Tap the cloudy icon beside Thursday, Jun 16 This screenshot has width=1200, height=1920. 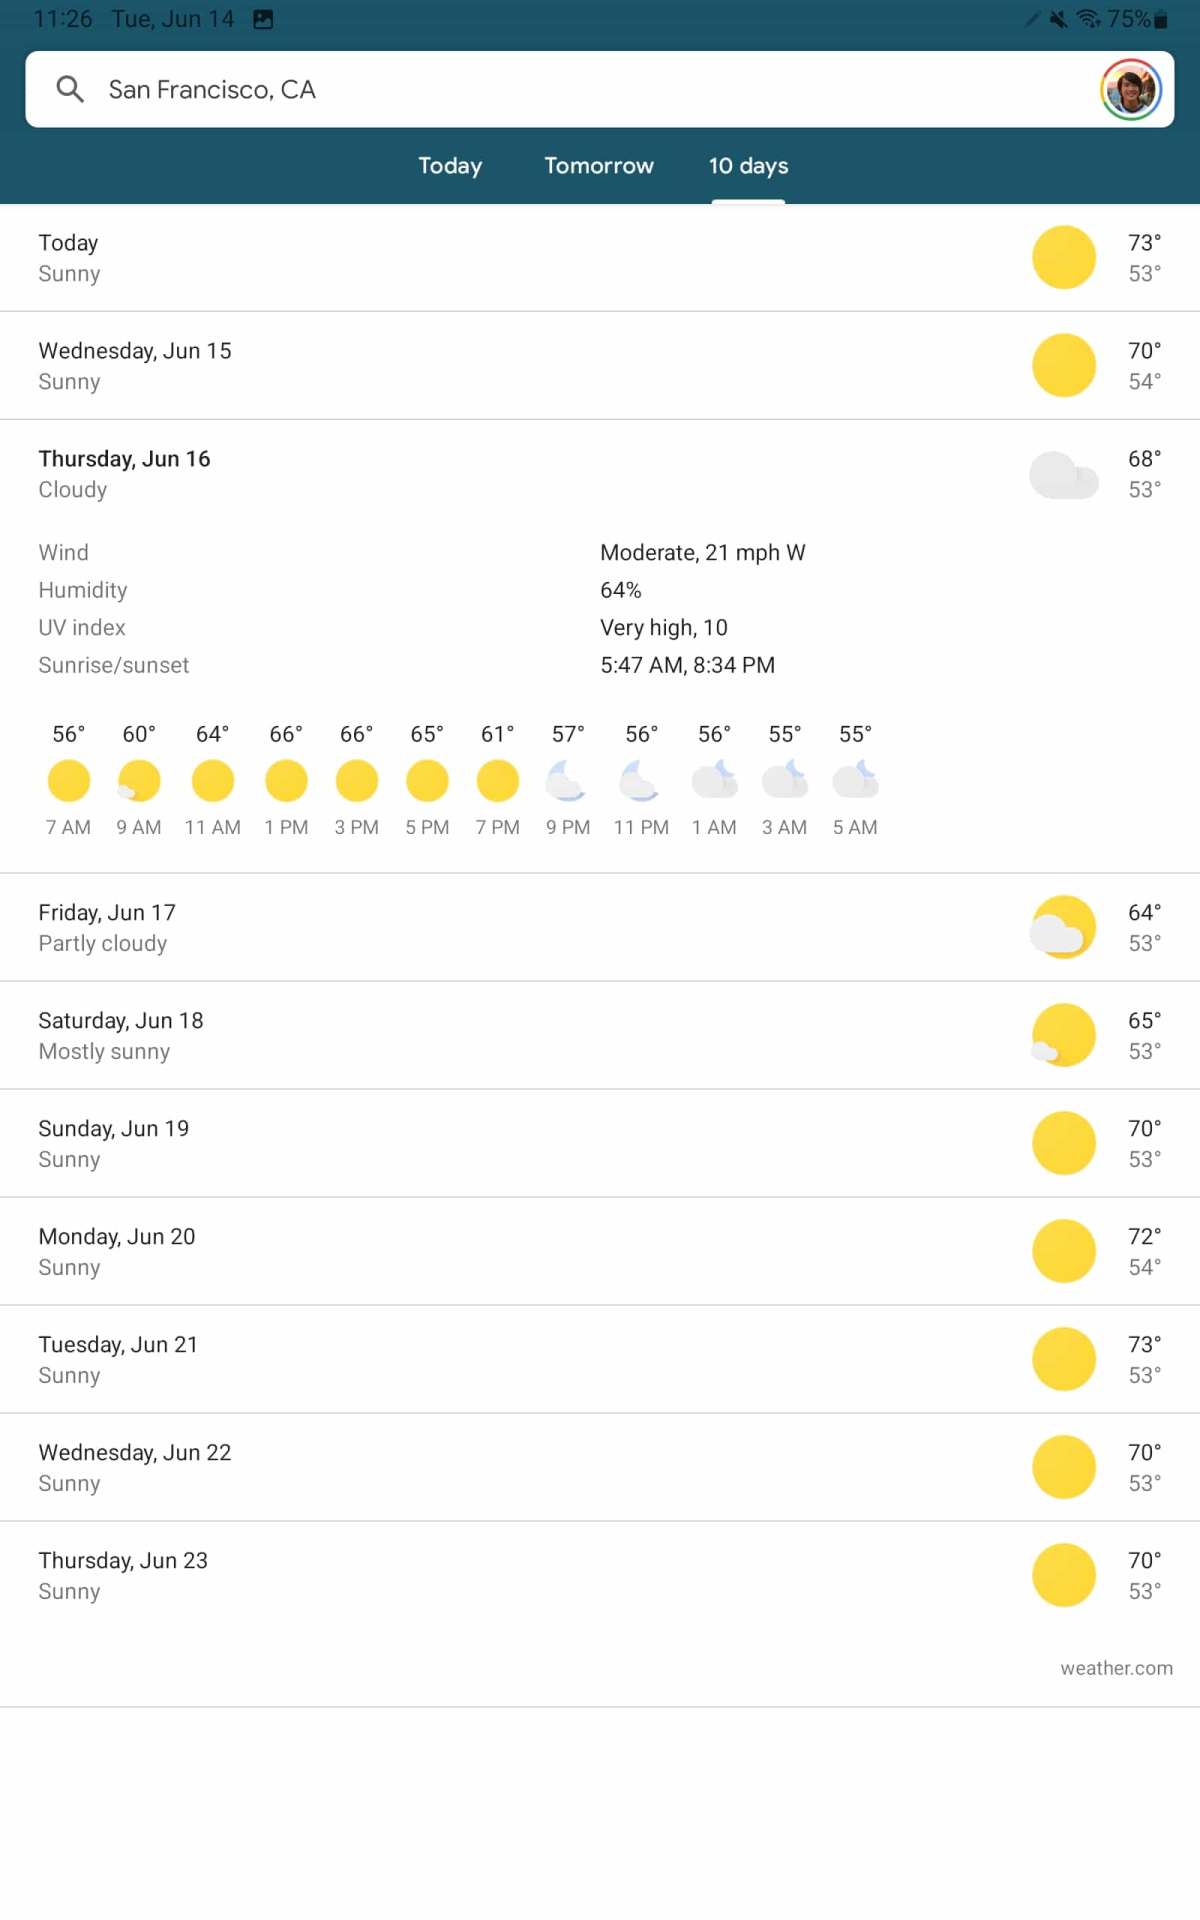(1063, 474)
